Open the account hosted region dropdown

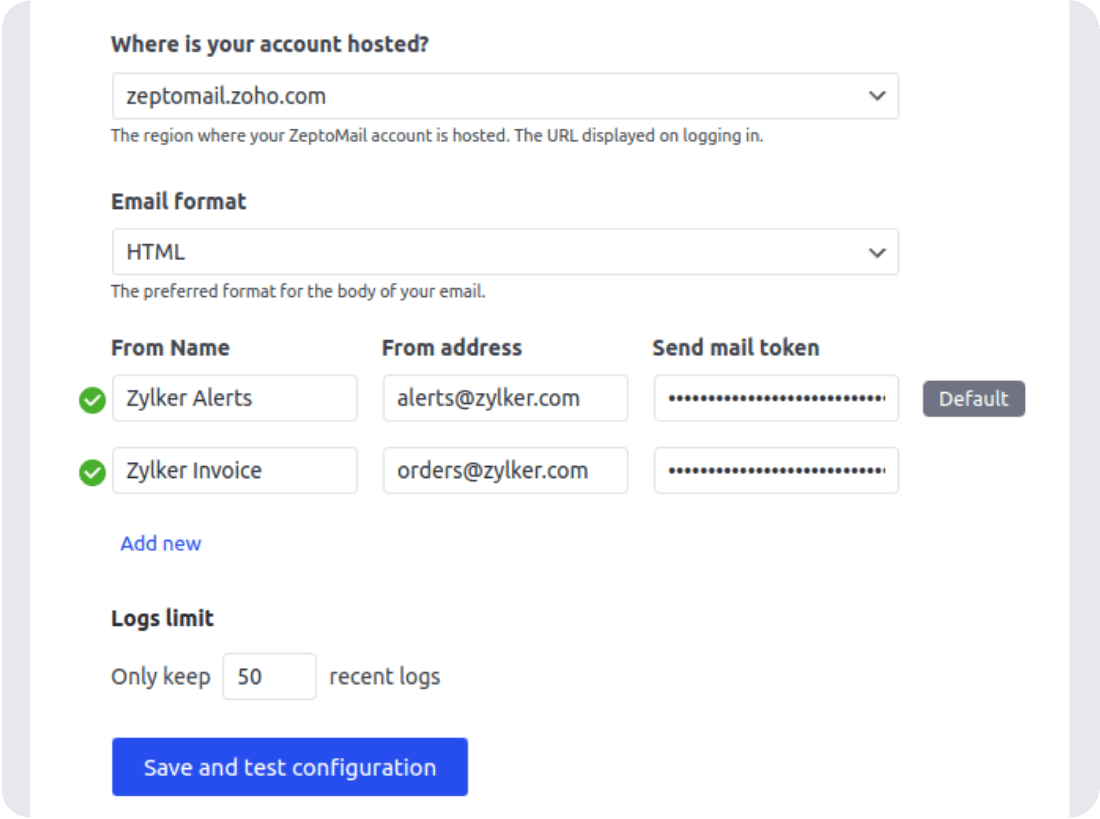coord(505,96)
